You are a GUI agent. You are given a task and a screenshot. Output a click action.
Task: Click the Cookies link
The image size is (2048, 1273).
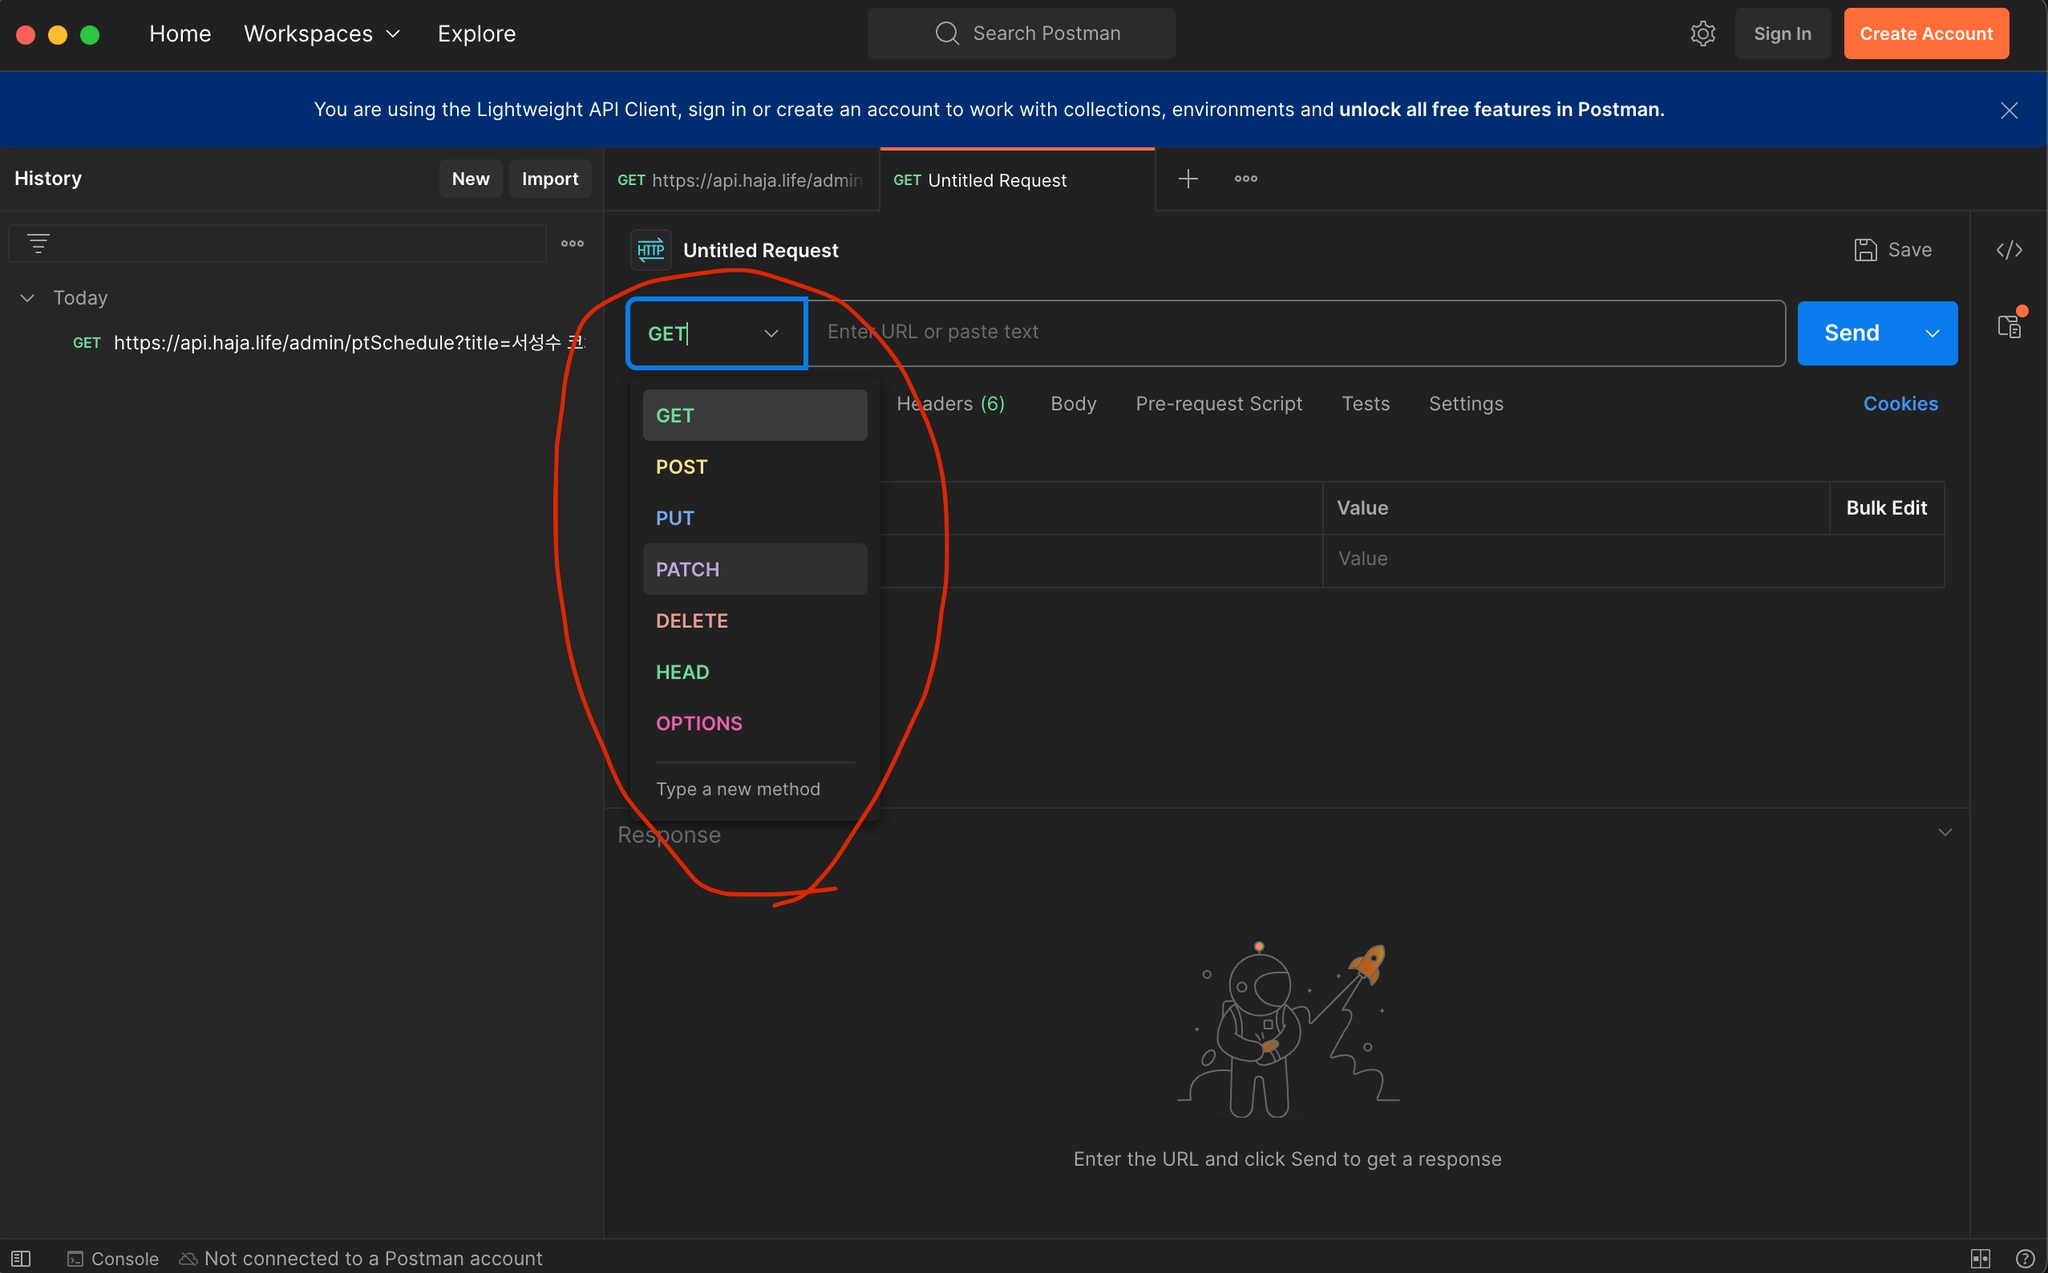[x=1900, y=404]
